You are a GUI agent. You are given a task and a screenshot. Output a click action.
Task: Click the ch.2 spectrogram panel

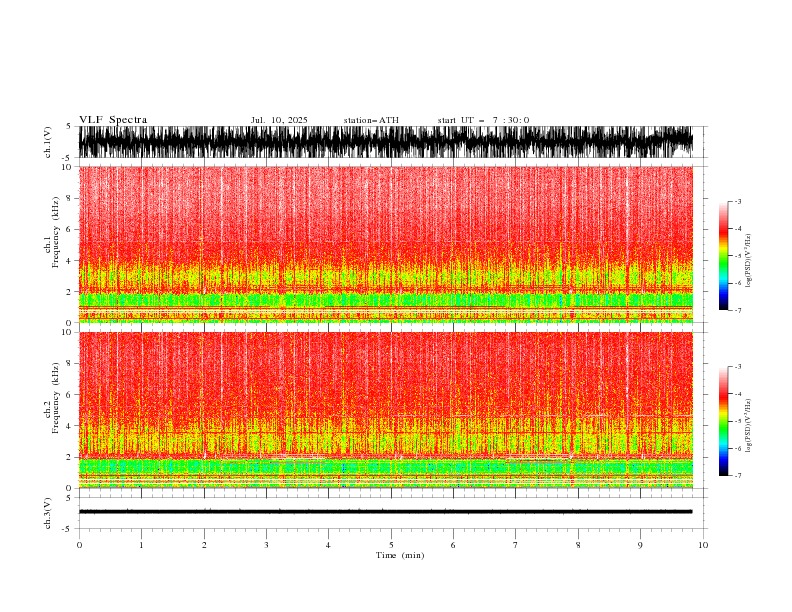[x=386, y=410]
